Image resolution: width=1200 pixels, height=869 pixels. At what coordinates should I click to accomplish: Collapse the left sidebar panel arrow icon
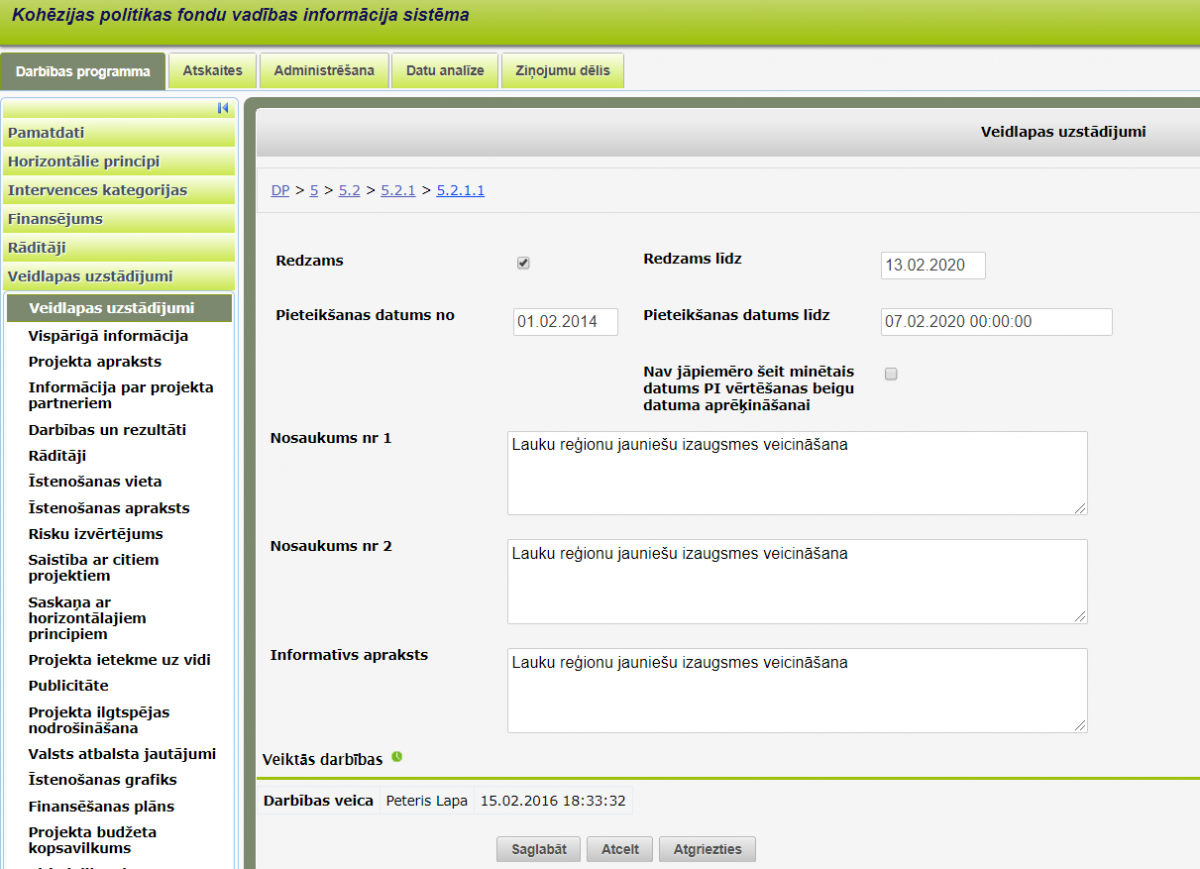tap(223, 108)
